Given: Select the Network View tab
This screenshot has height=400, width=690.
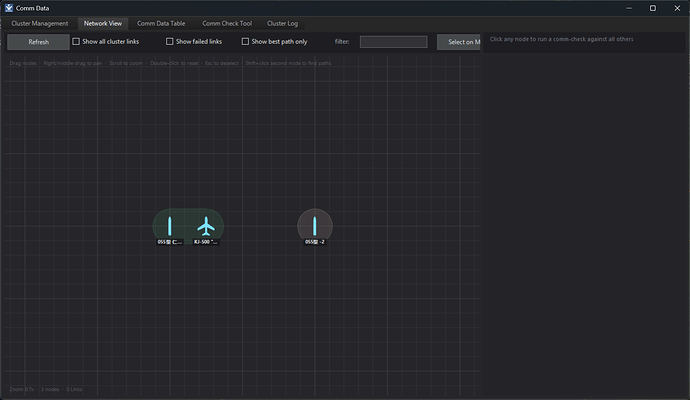Looking at the screenshot, I should click(103, 23).
